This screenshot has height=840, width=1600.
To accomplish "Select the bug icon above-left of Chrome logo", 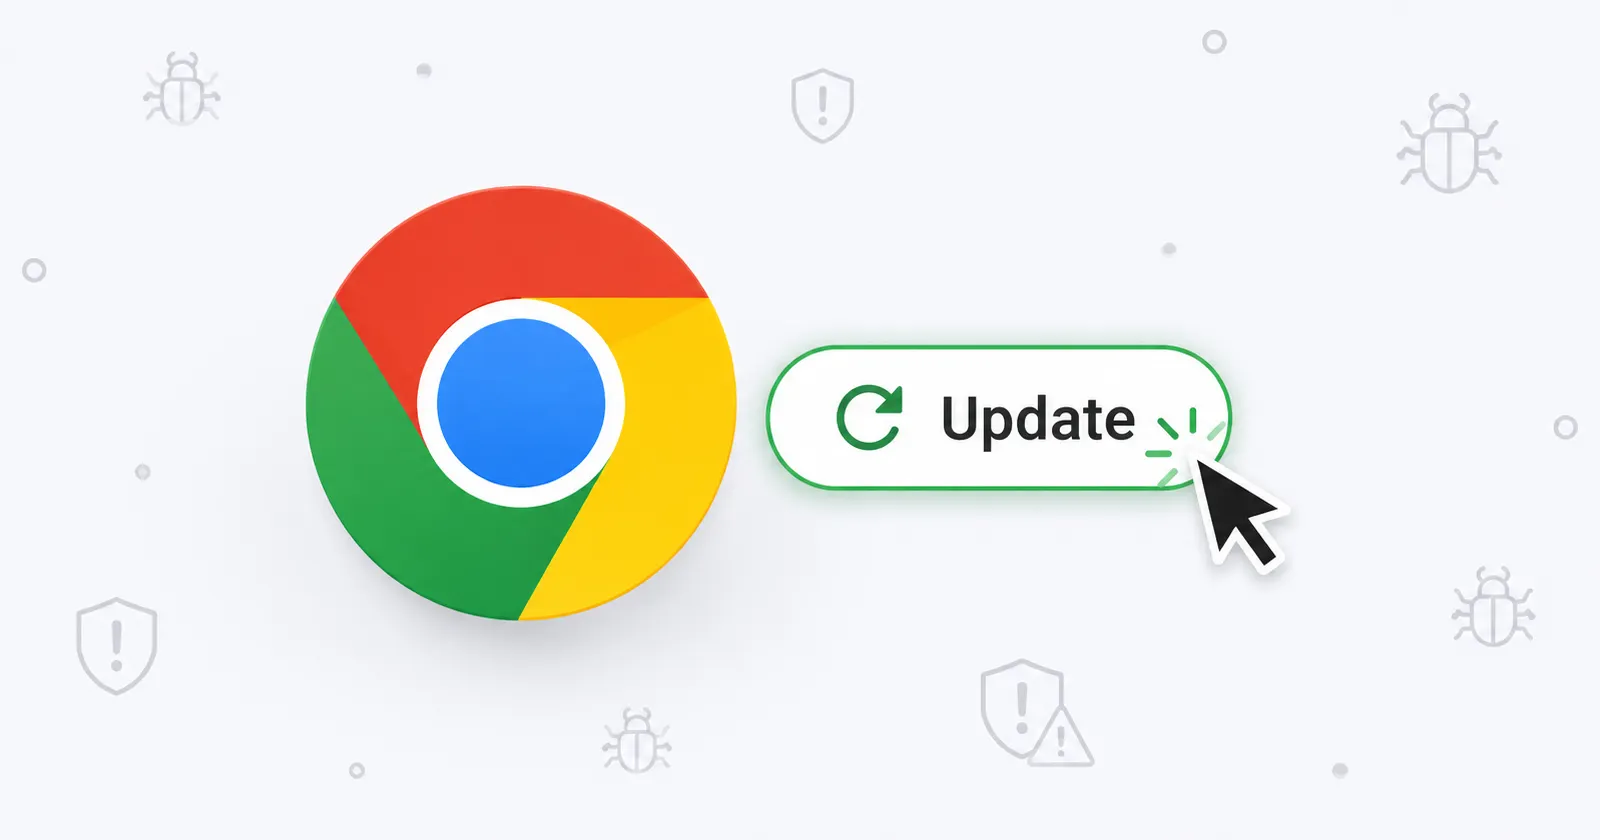I will (x=181, y=89).
